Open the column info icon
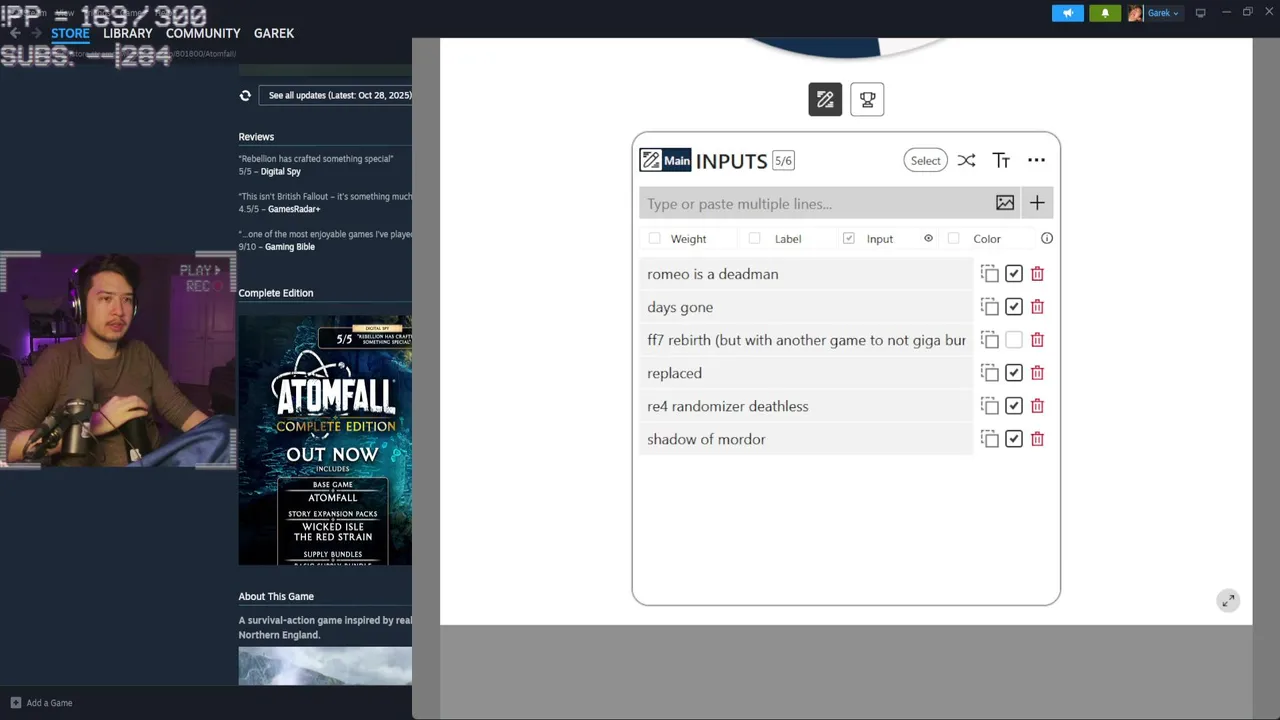This screenshot has width=1280, height=720. 1047,238
